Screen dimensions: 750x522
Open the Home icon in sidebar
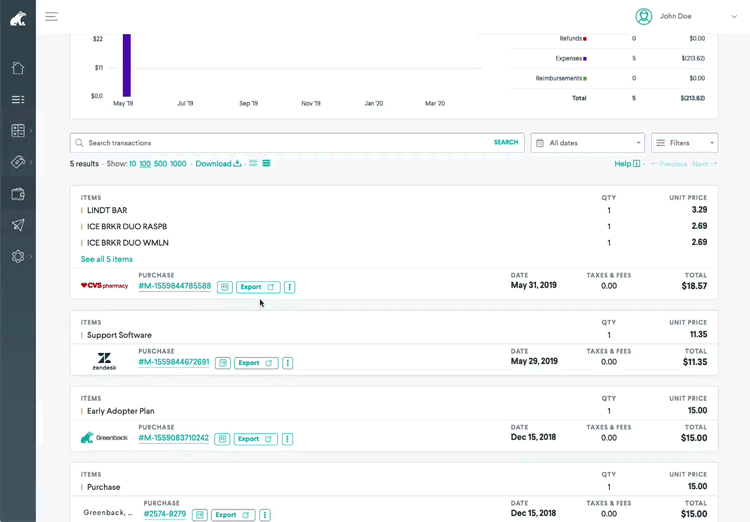(18, 68)
